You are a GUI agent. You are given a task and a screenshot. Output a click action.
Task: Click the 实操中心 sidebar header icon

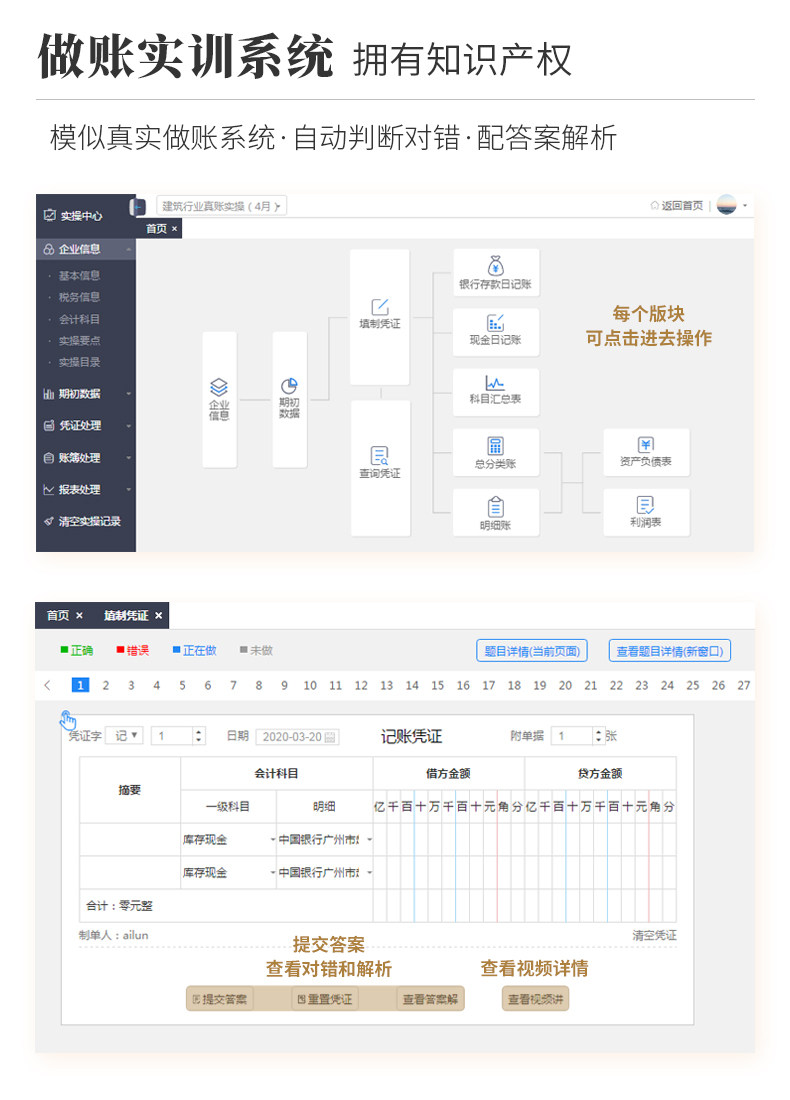[49, 215]
